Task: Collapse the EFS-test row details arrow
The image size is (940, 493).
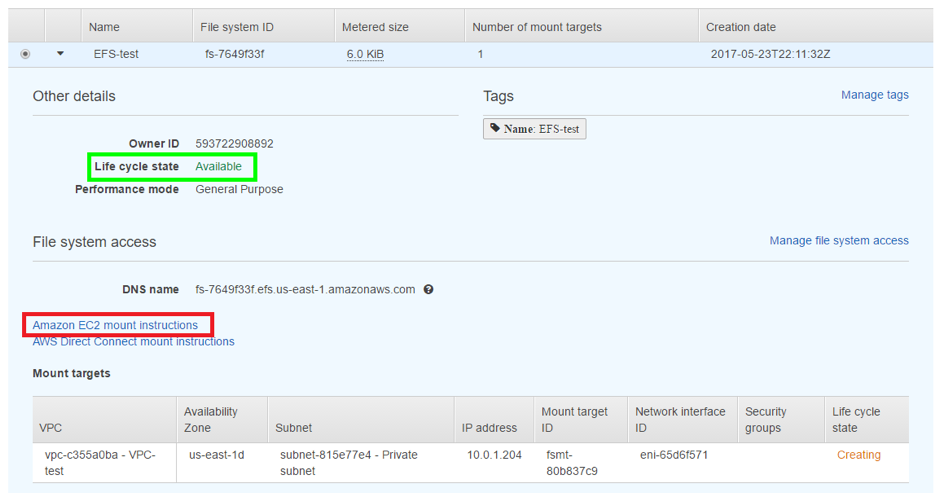Action: tap(60, 54)
